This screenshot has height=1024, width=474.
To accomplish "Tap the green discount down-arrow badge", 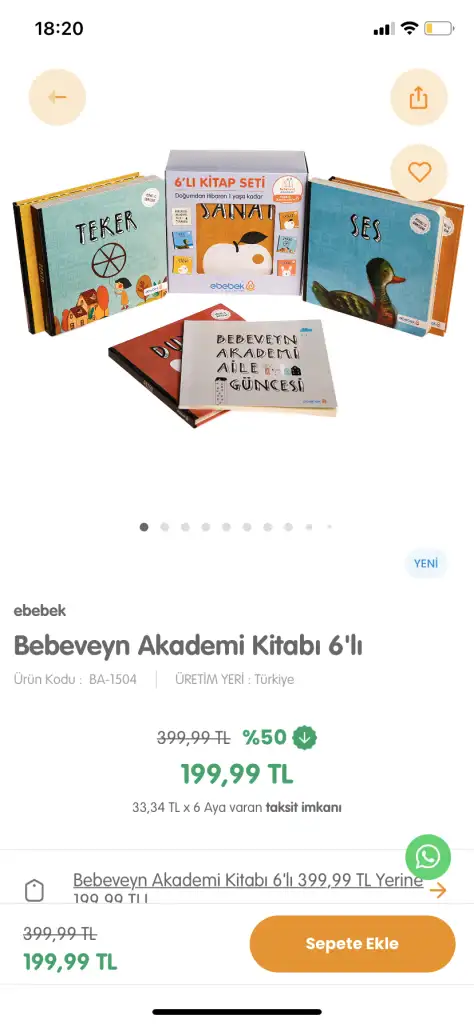I will [x=304, y=737].
